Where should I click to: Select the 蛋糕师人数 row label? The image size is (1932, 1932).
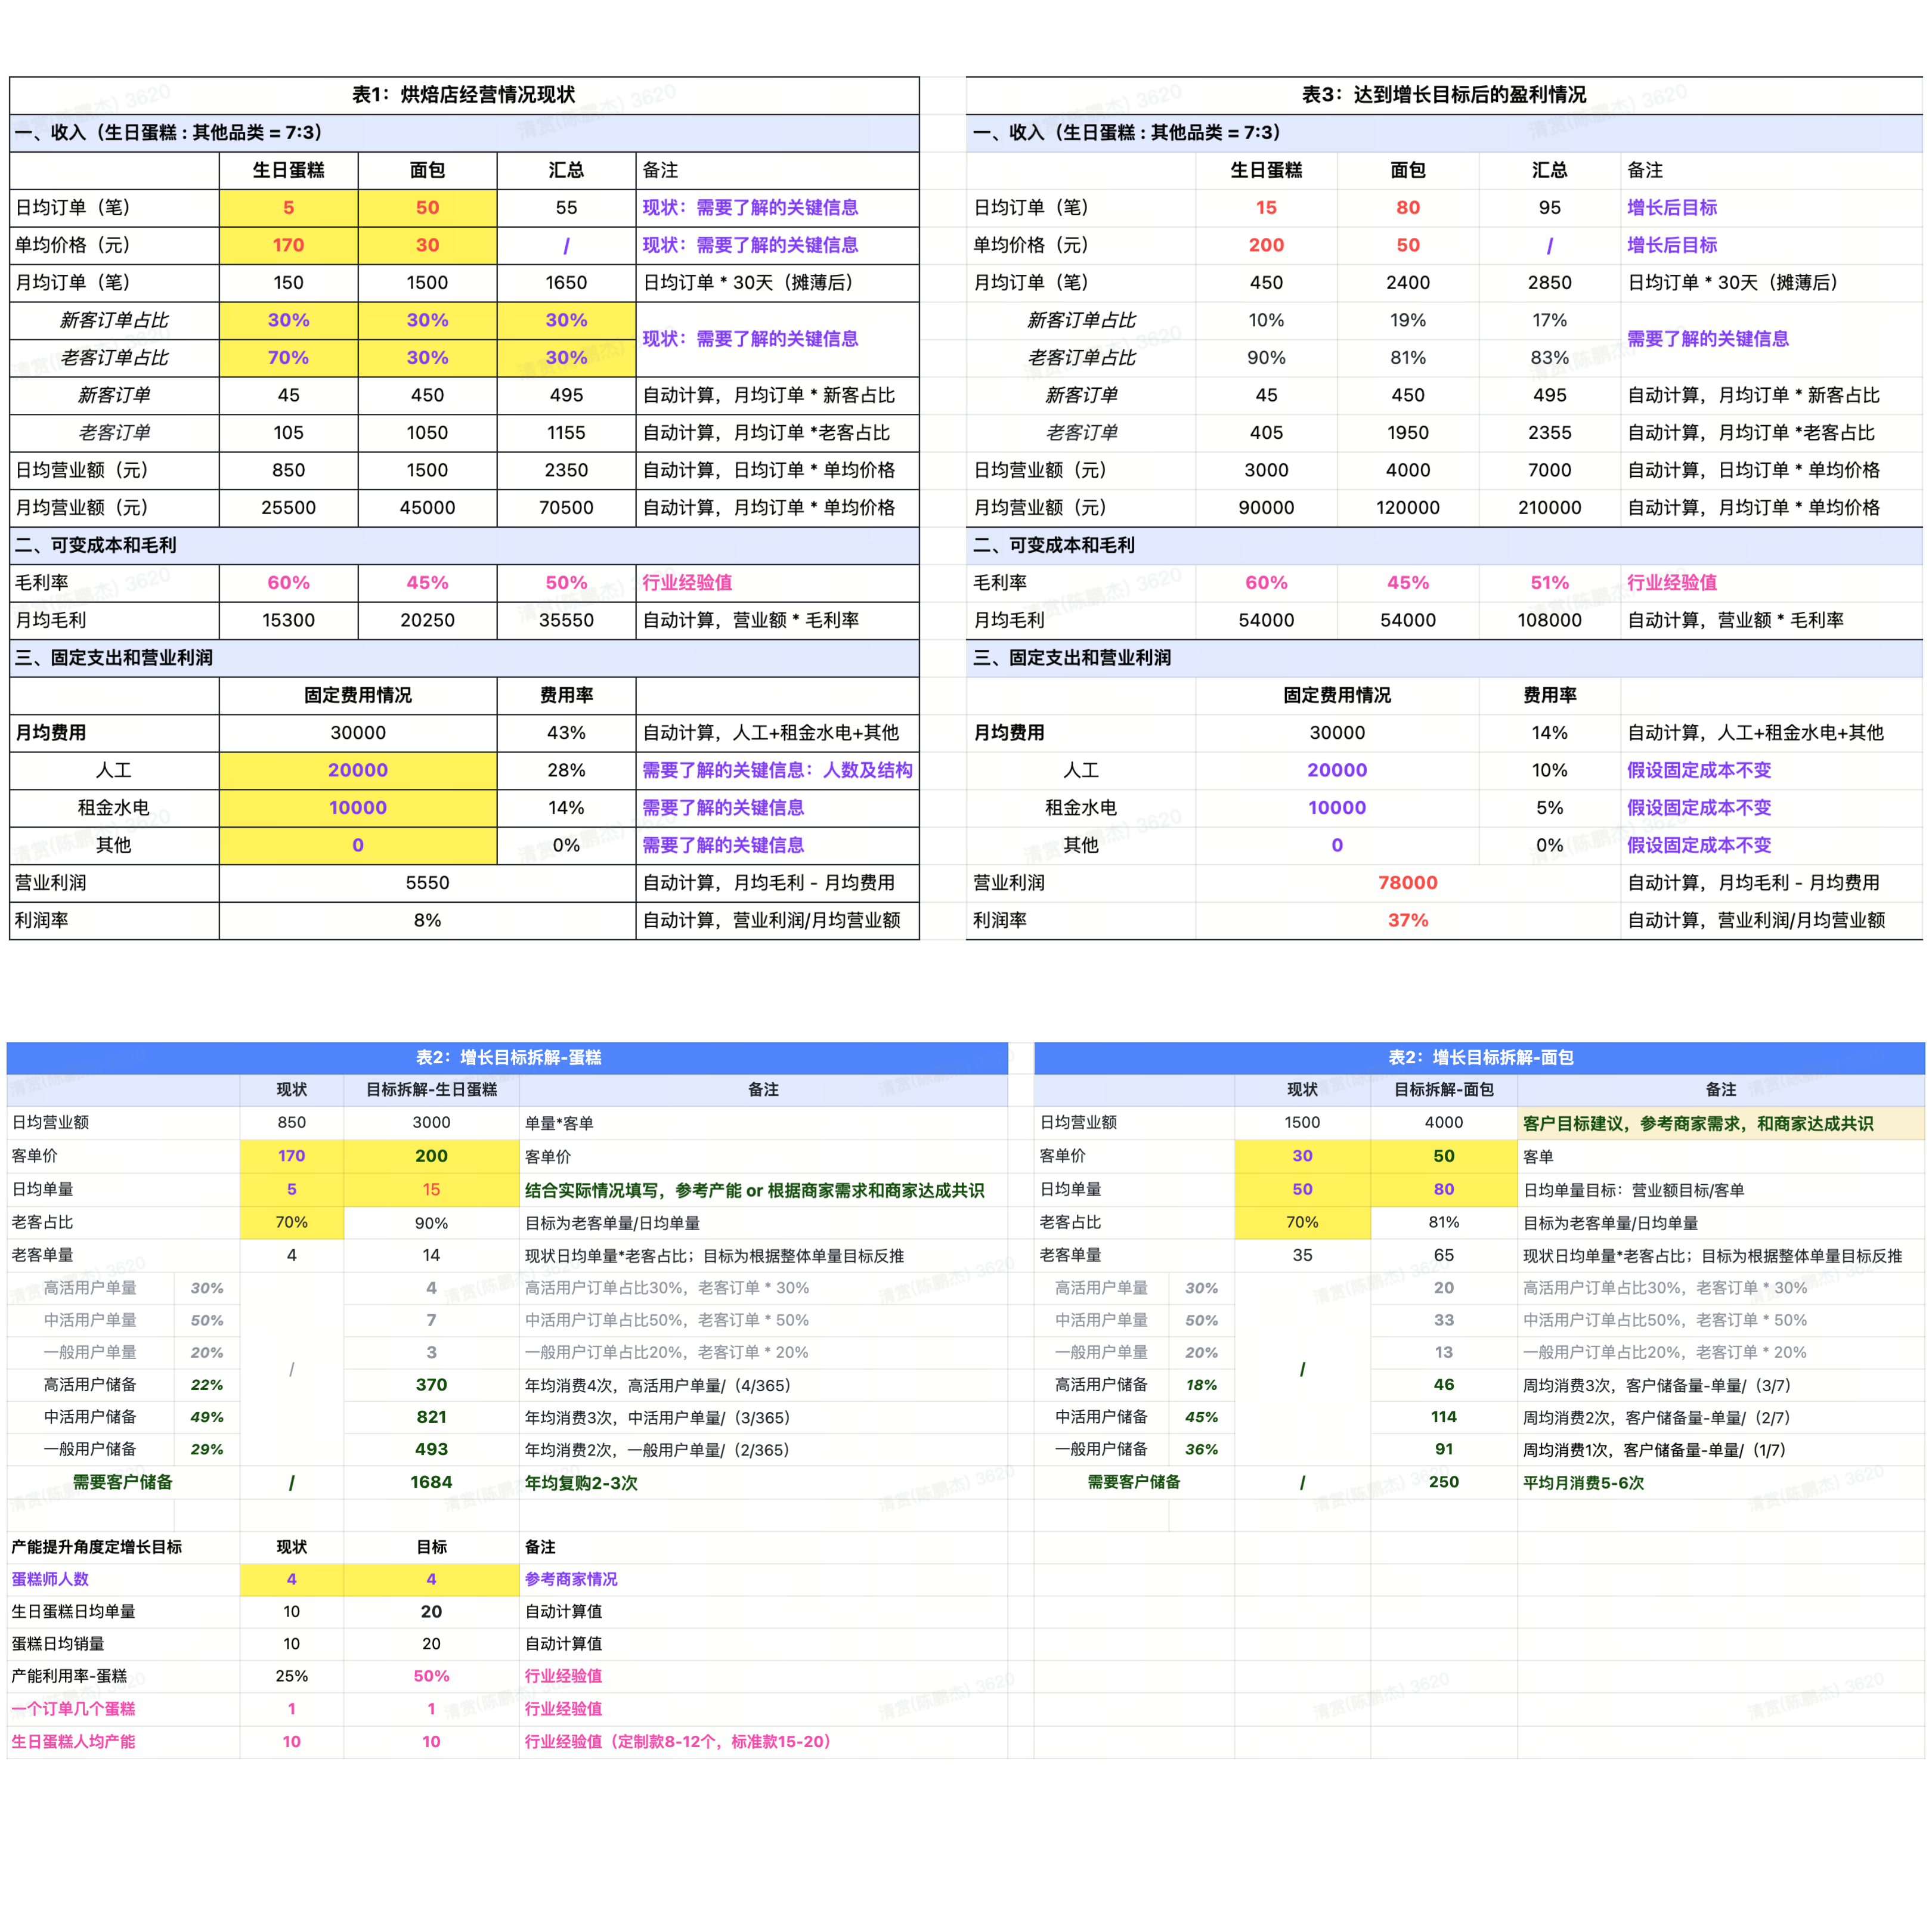pyautogui.click(x=50, y=1579)
